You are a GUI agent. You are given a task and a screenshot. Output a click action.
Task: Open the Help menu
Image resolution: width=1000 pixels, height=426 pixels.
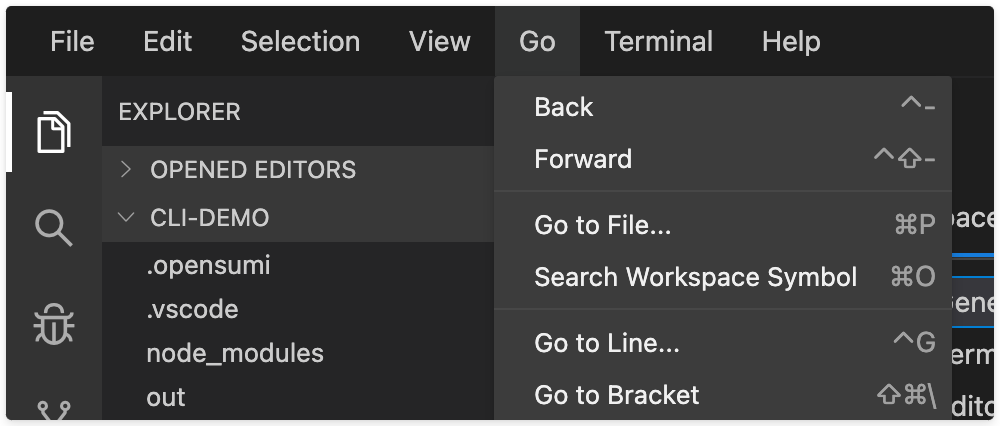click(x=791, y=41)
